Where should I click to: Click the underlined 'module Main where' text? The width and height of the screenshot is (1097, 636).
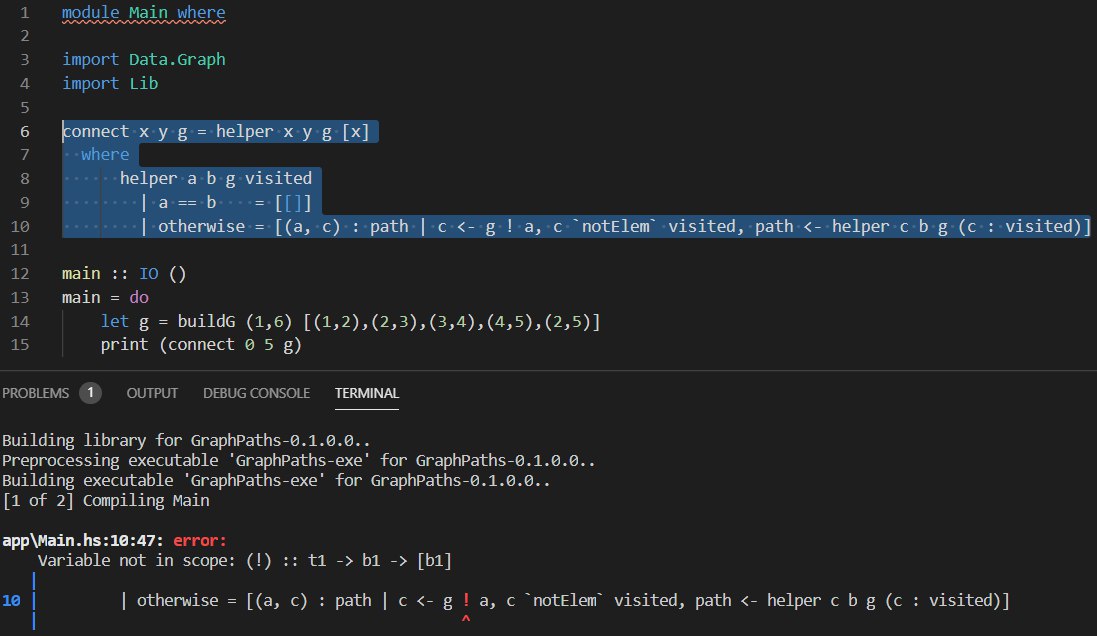coord(144,14)
